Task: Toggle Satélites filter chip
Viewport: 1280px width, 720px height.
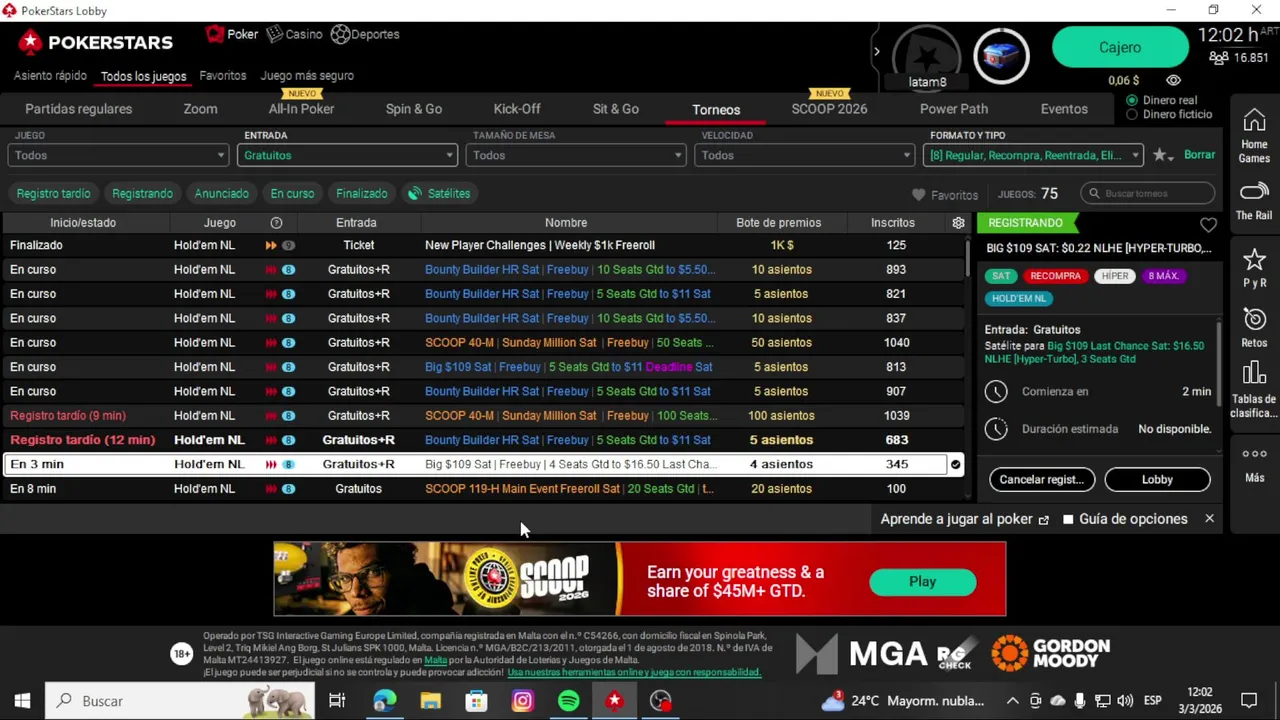Action: (x=439, y=193)
